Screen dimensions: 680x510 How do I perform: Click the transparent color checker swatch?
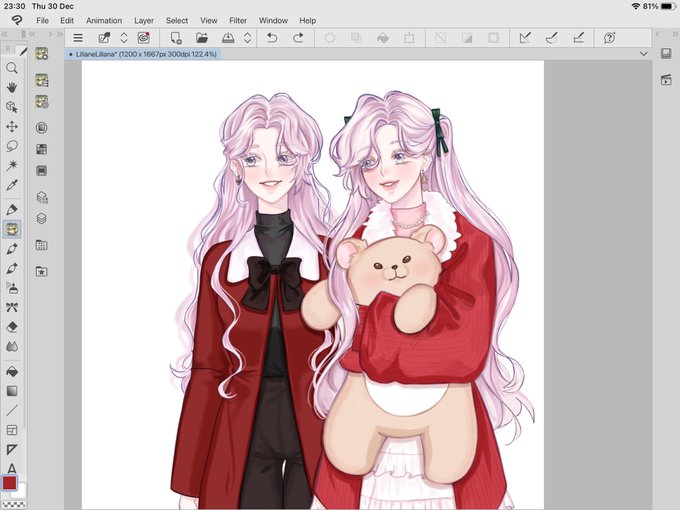[x=14, y=504]
